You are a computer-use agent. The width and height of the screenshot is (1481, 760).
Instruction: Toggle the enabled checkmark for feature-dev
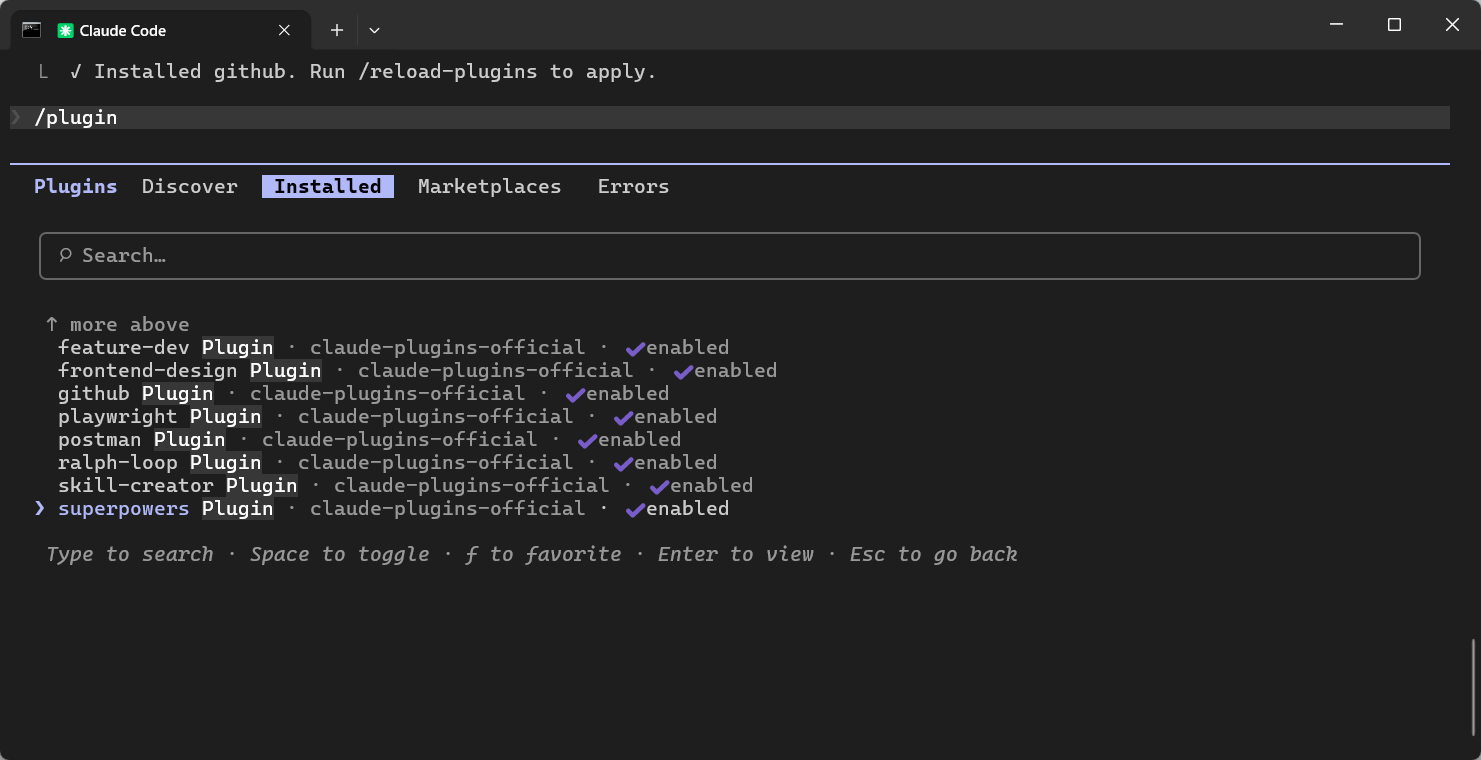635,348
